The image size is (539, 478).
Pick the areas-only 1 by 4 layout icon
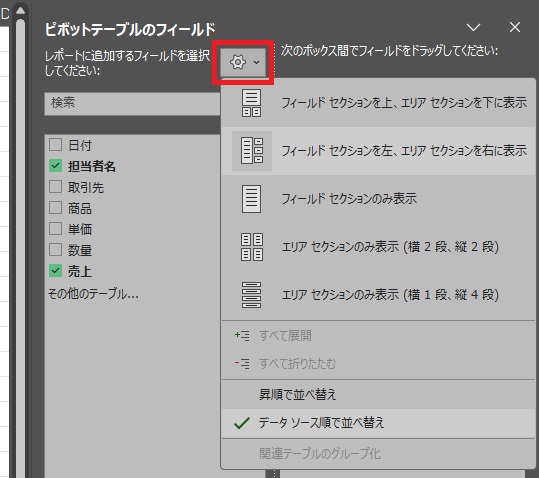point(251,294)
